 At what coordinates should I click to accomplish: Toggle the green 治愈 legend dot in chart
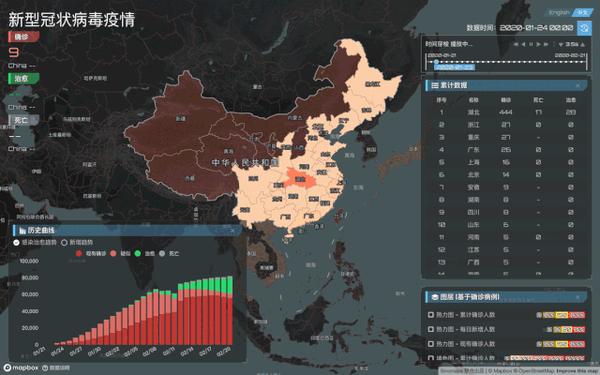(x=138, y=253)
